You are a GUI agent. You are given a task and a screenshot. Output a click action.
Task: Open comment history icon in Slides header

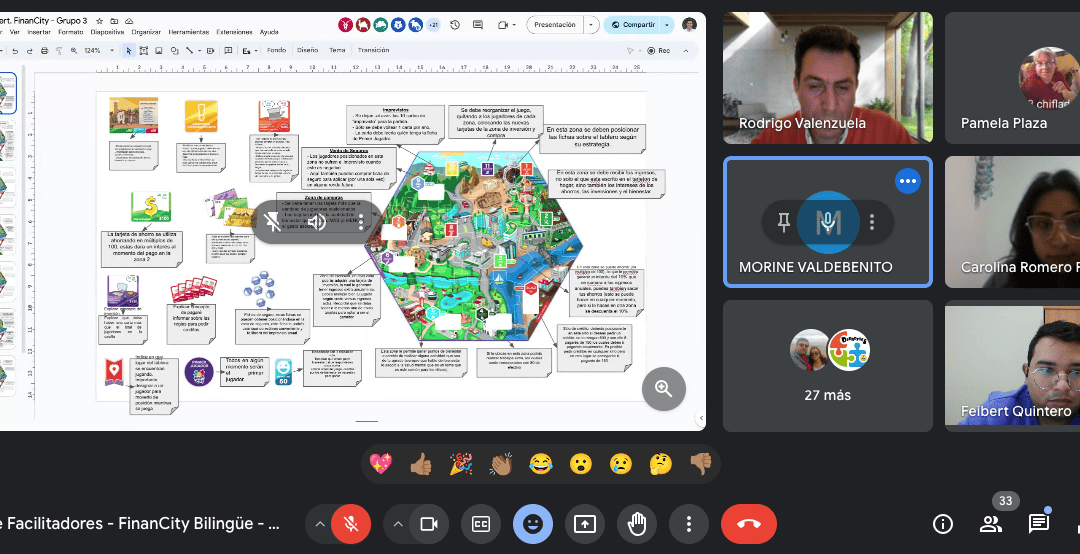(478, 25)
